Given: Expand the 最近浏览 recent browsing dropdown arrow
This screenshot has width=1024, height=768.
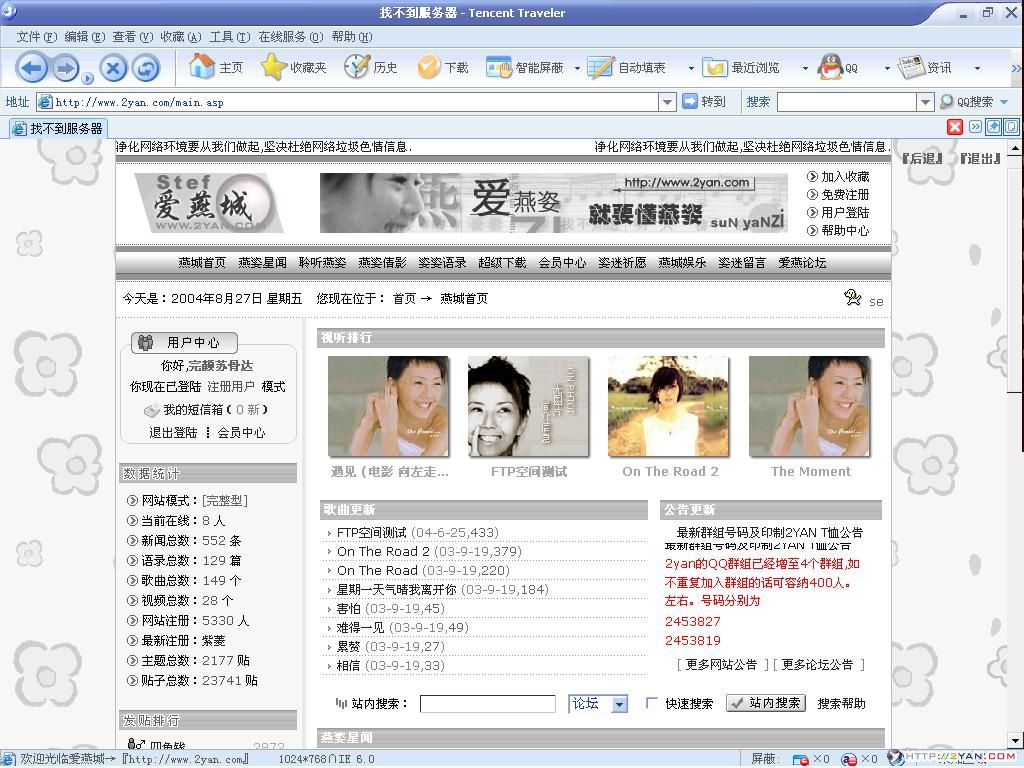Looking at the screenshot, I should pyautogui.click(x=805, y=67).
